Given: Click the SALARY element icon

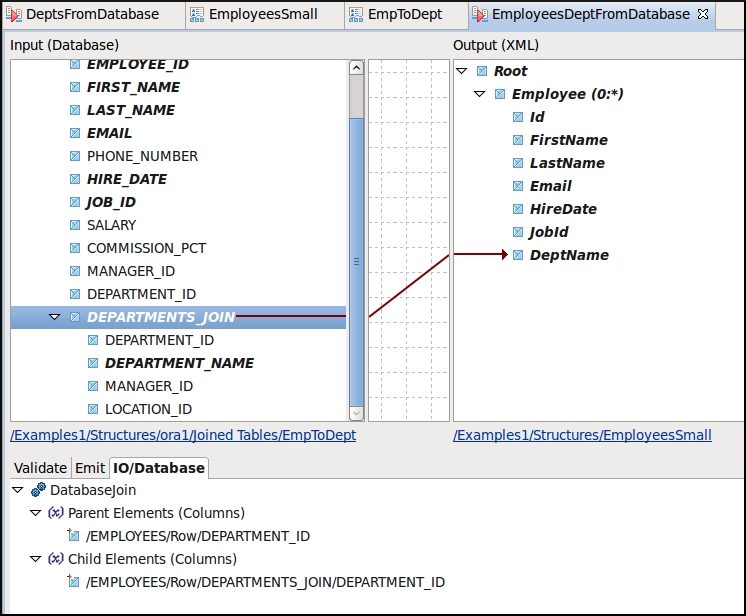Looking at the screenshot, I should pyautogui.click(x=75, y=225).
